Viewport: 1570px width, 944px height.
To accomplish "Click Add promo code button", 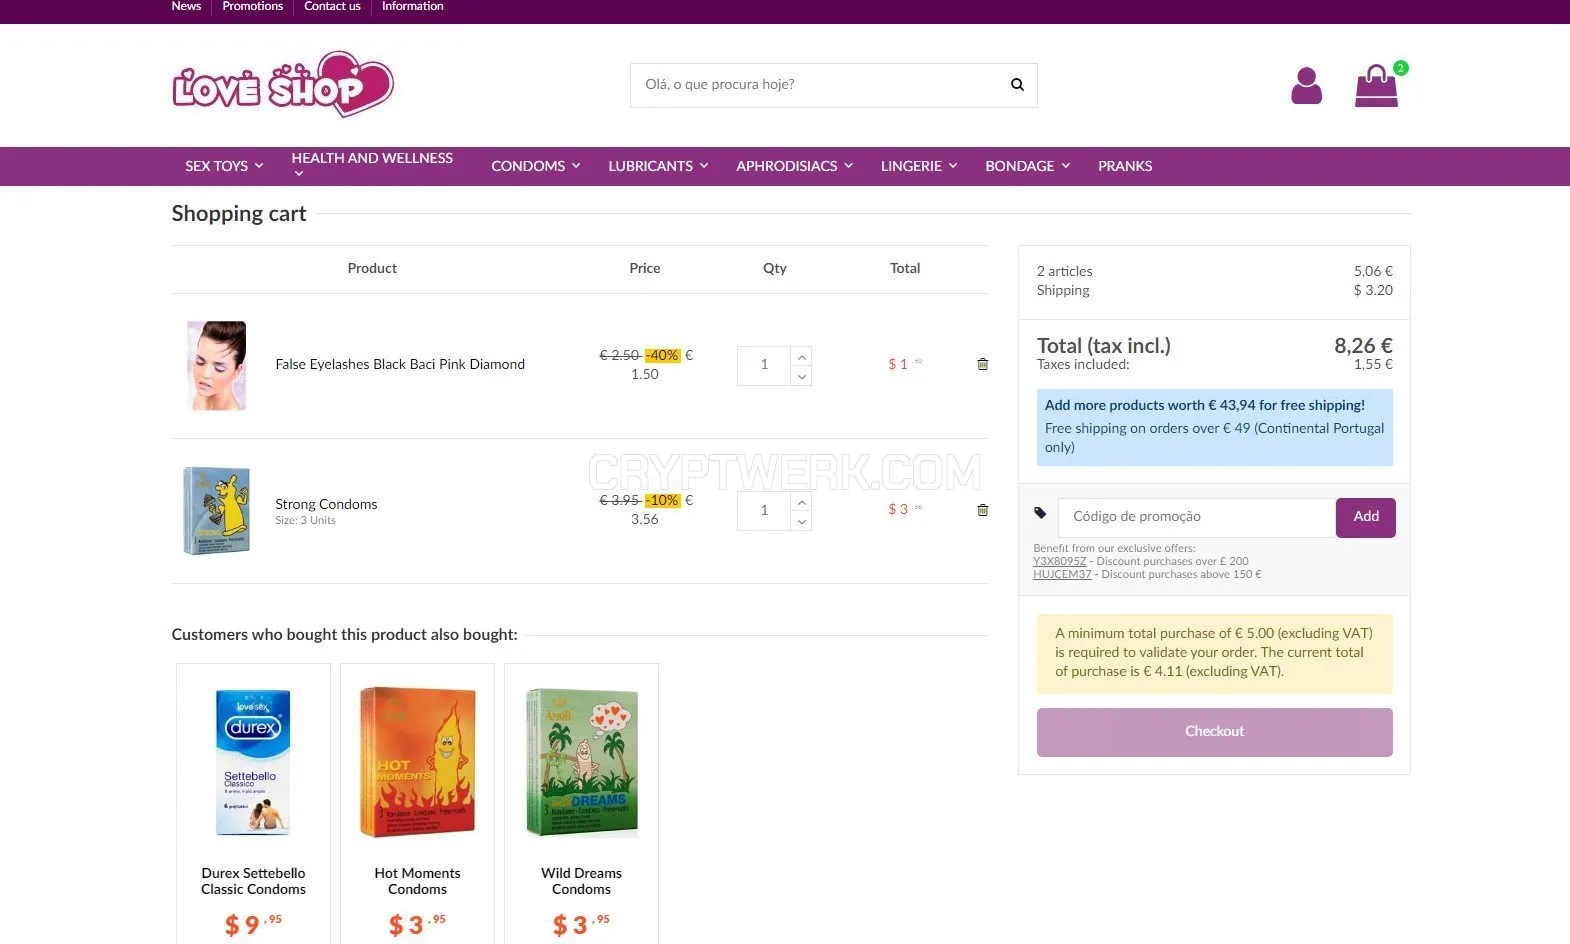I will click(1366, 517).
